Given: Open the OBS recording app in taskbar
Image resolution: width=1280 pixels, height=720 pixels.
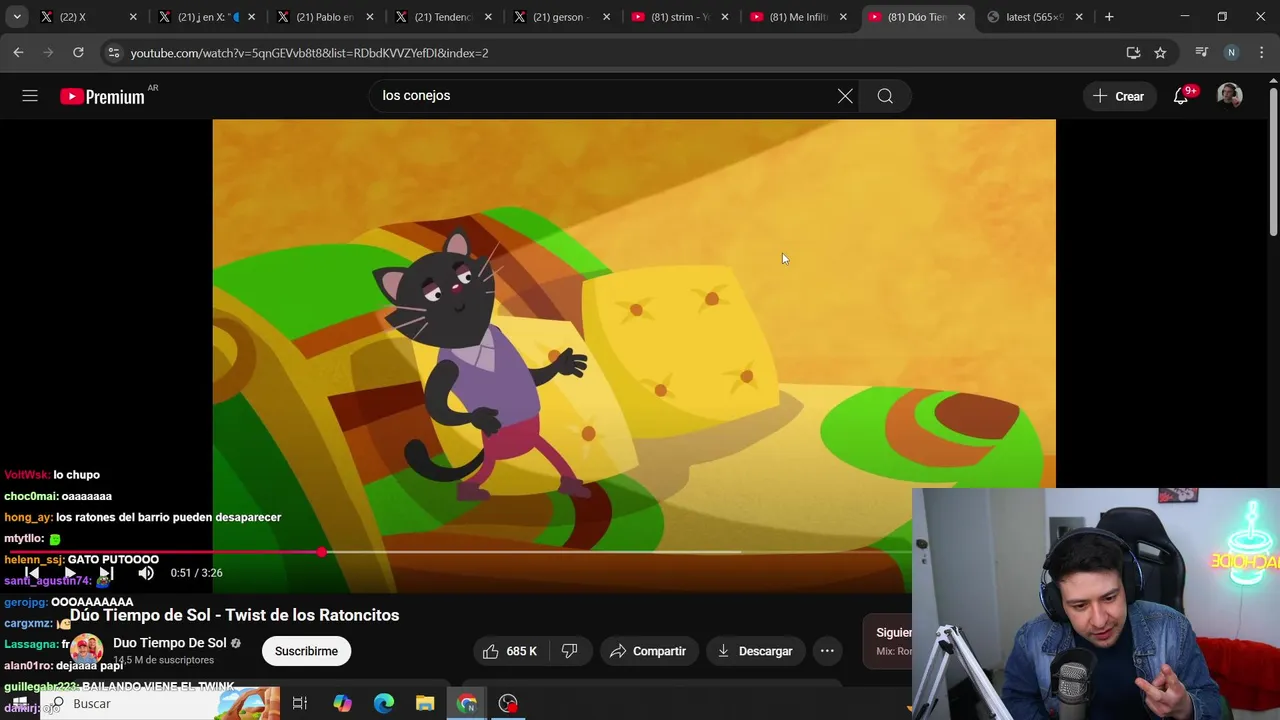Looking at the screenshot, I should [x=508, y=704].
